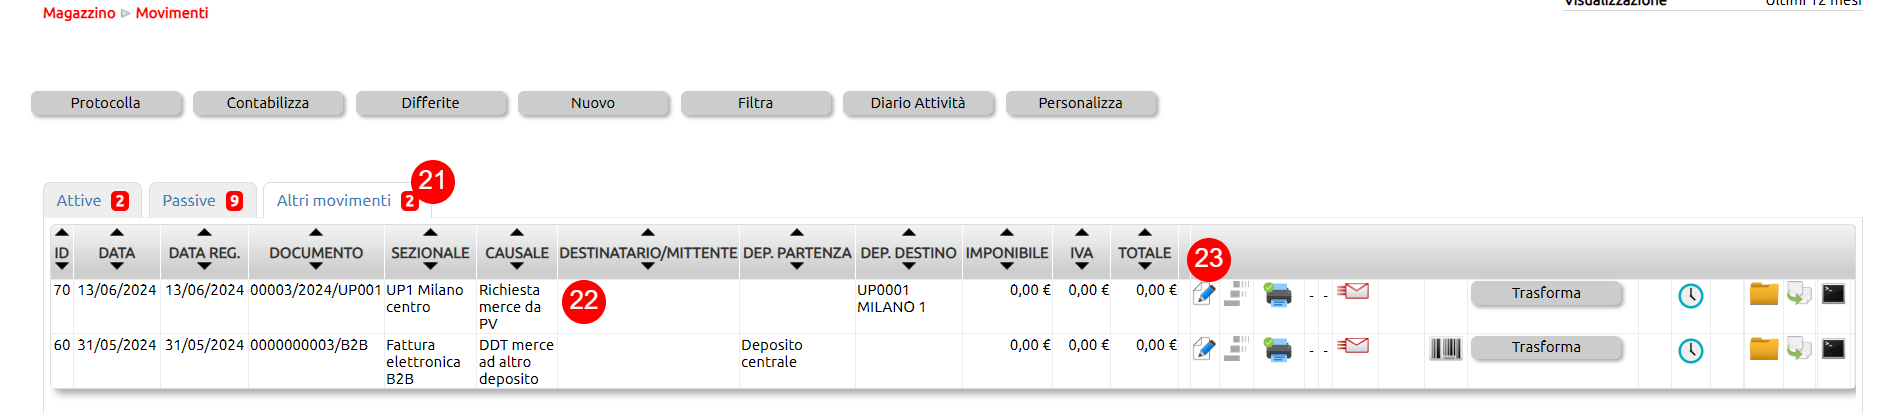Image resolution: width=1879 pixels, height=413 pixels.
Task: Select the Altri movimenti tab
Action: click(x=347, y=200)
